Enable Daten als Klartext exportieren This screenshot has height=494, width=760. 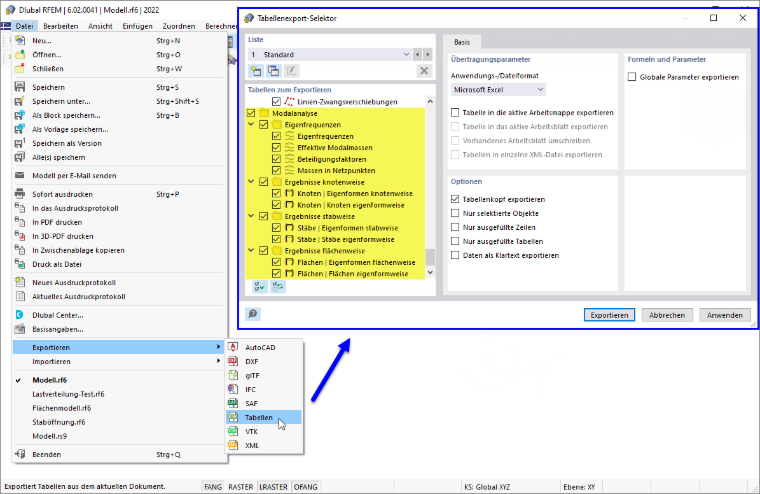pyautogui.click(x=455, y=255)
